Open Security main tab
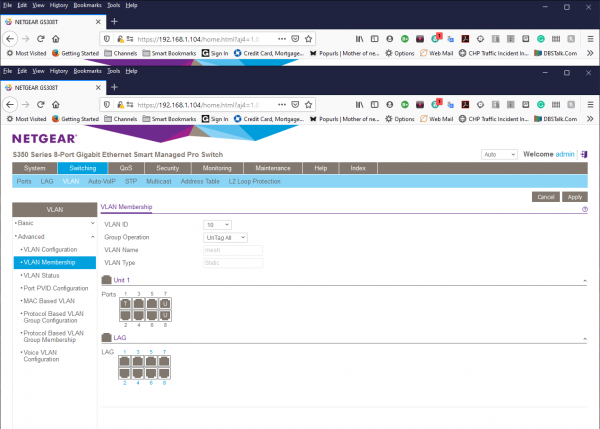The width and height of the screenshot is (600, 429). (168, 168)
